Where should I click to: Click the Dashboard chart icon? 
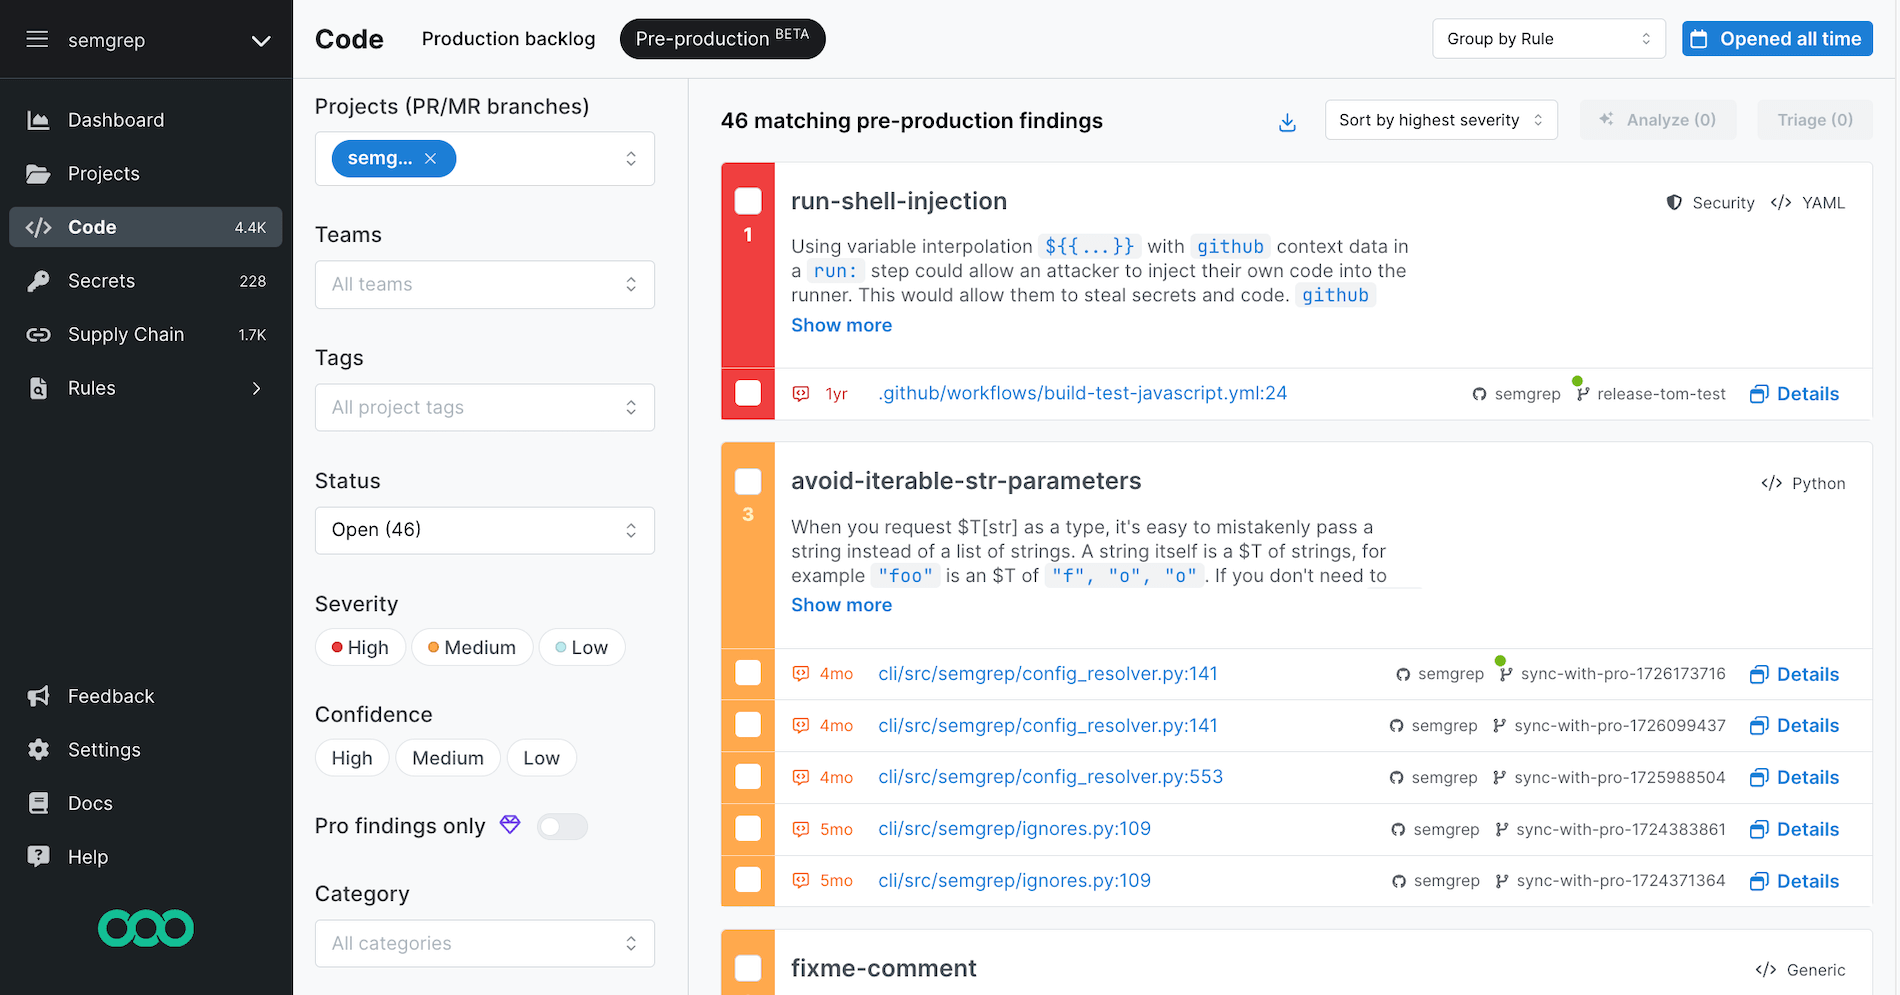click(x=38, y=120)
